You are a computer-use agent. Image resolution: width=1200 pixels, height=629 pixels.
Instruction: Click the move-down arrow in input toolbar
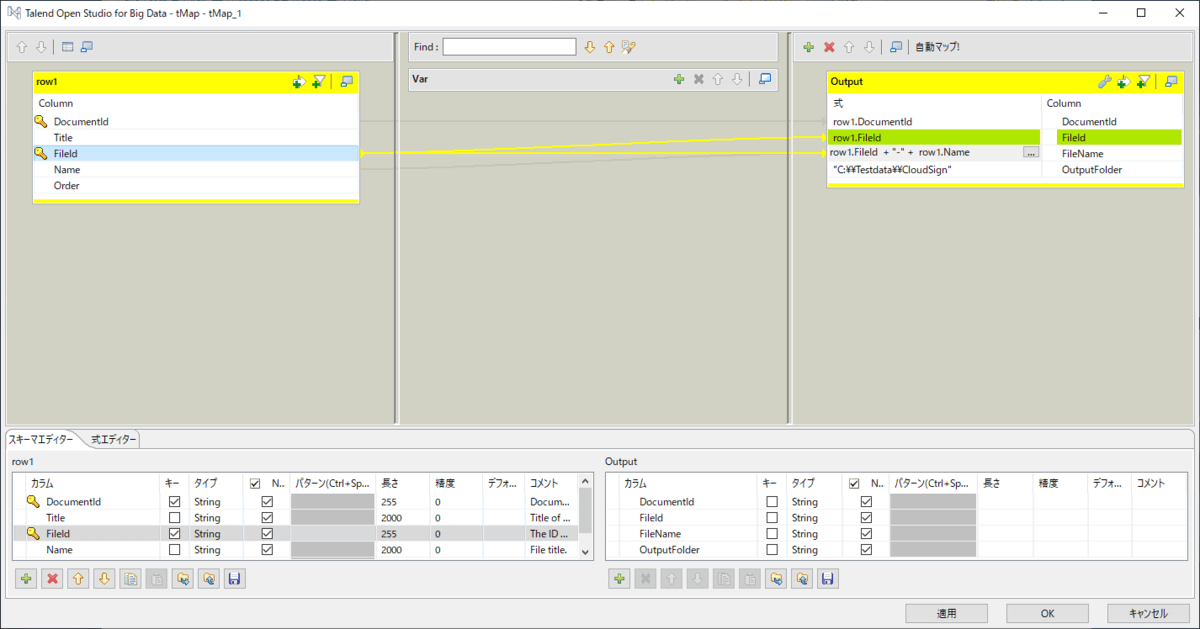[x=41, y=47]
